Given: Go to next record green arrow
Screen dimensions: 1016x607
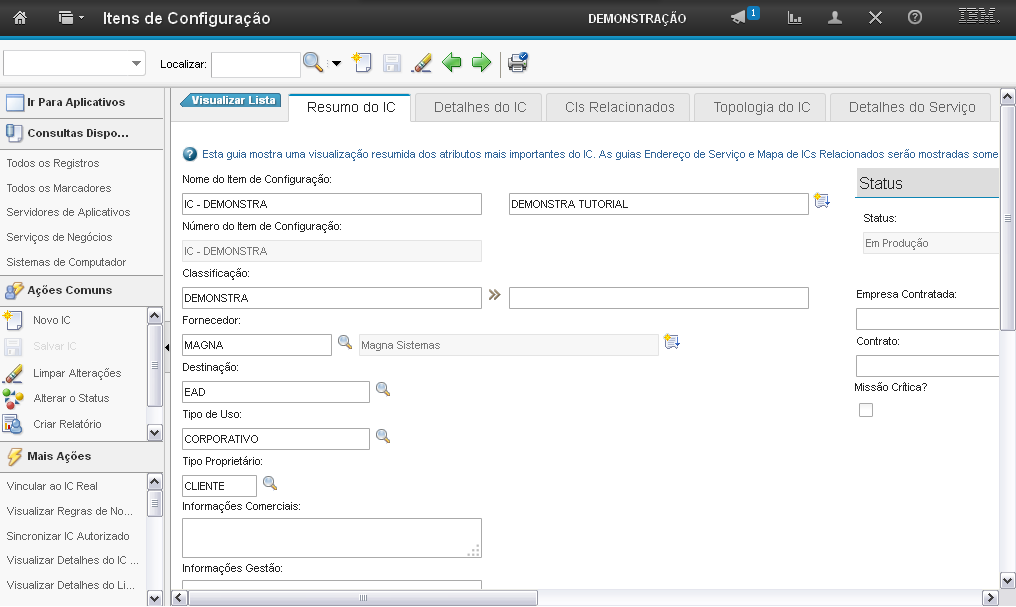Looking at the screenshot, I should 482,63.
